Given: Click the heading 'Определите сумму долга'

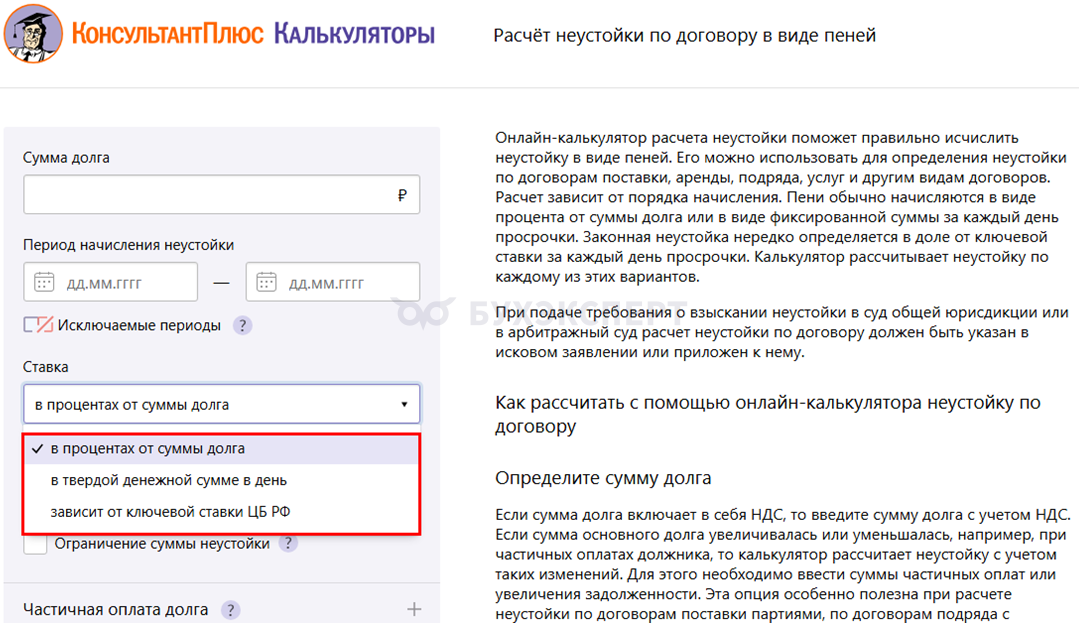Looking at the screenshot, I should pyautogui.click(x=603, y=478).
